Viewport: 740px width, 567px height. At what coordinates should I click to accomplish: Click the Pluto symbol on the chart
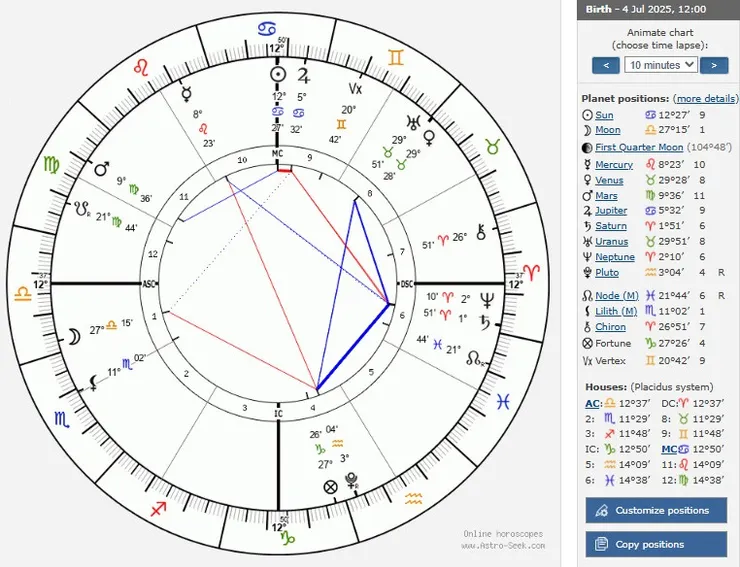(352, 481)
